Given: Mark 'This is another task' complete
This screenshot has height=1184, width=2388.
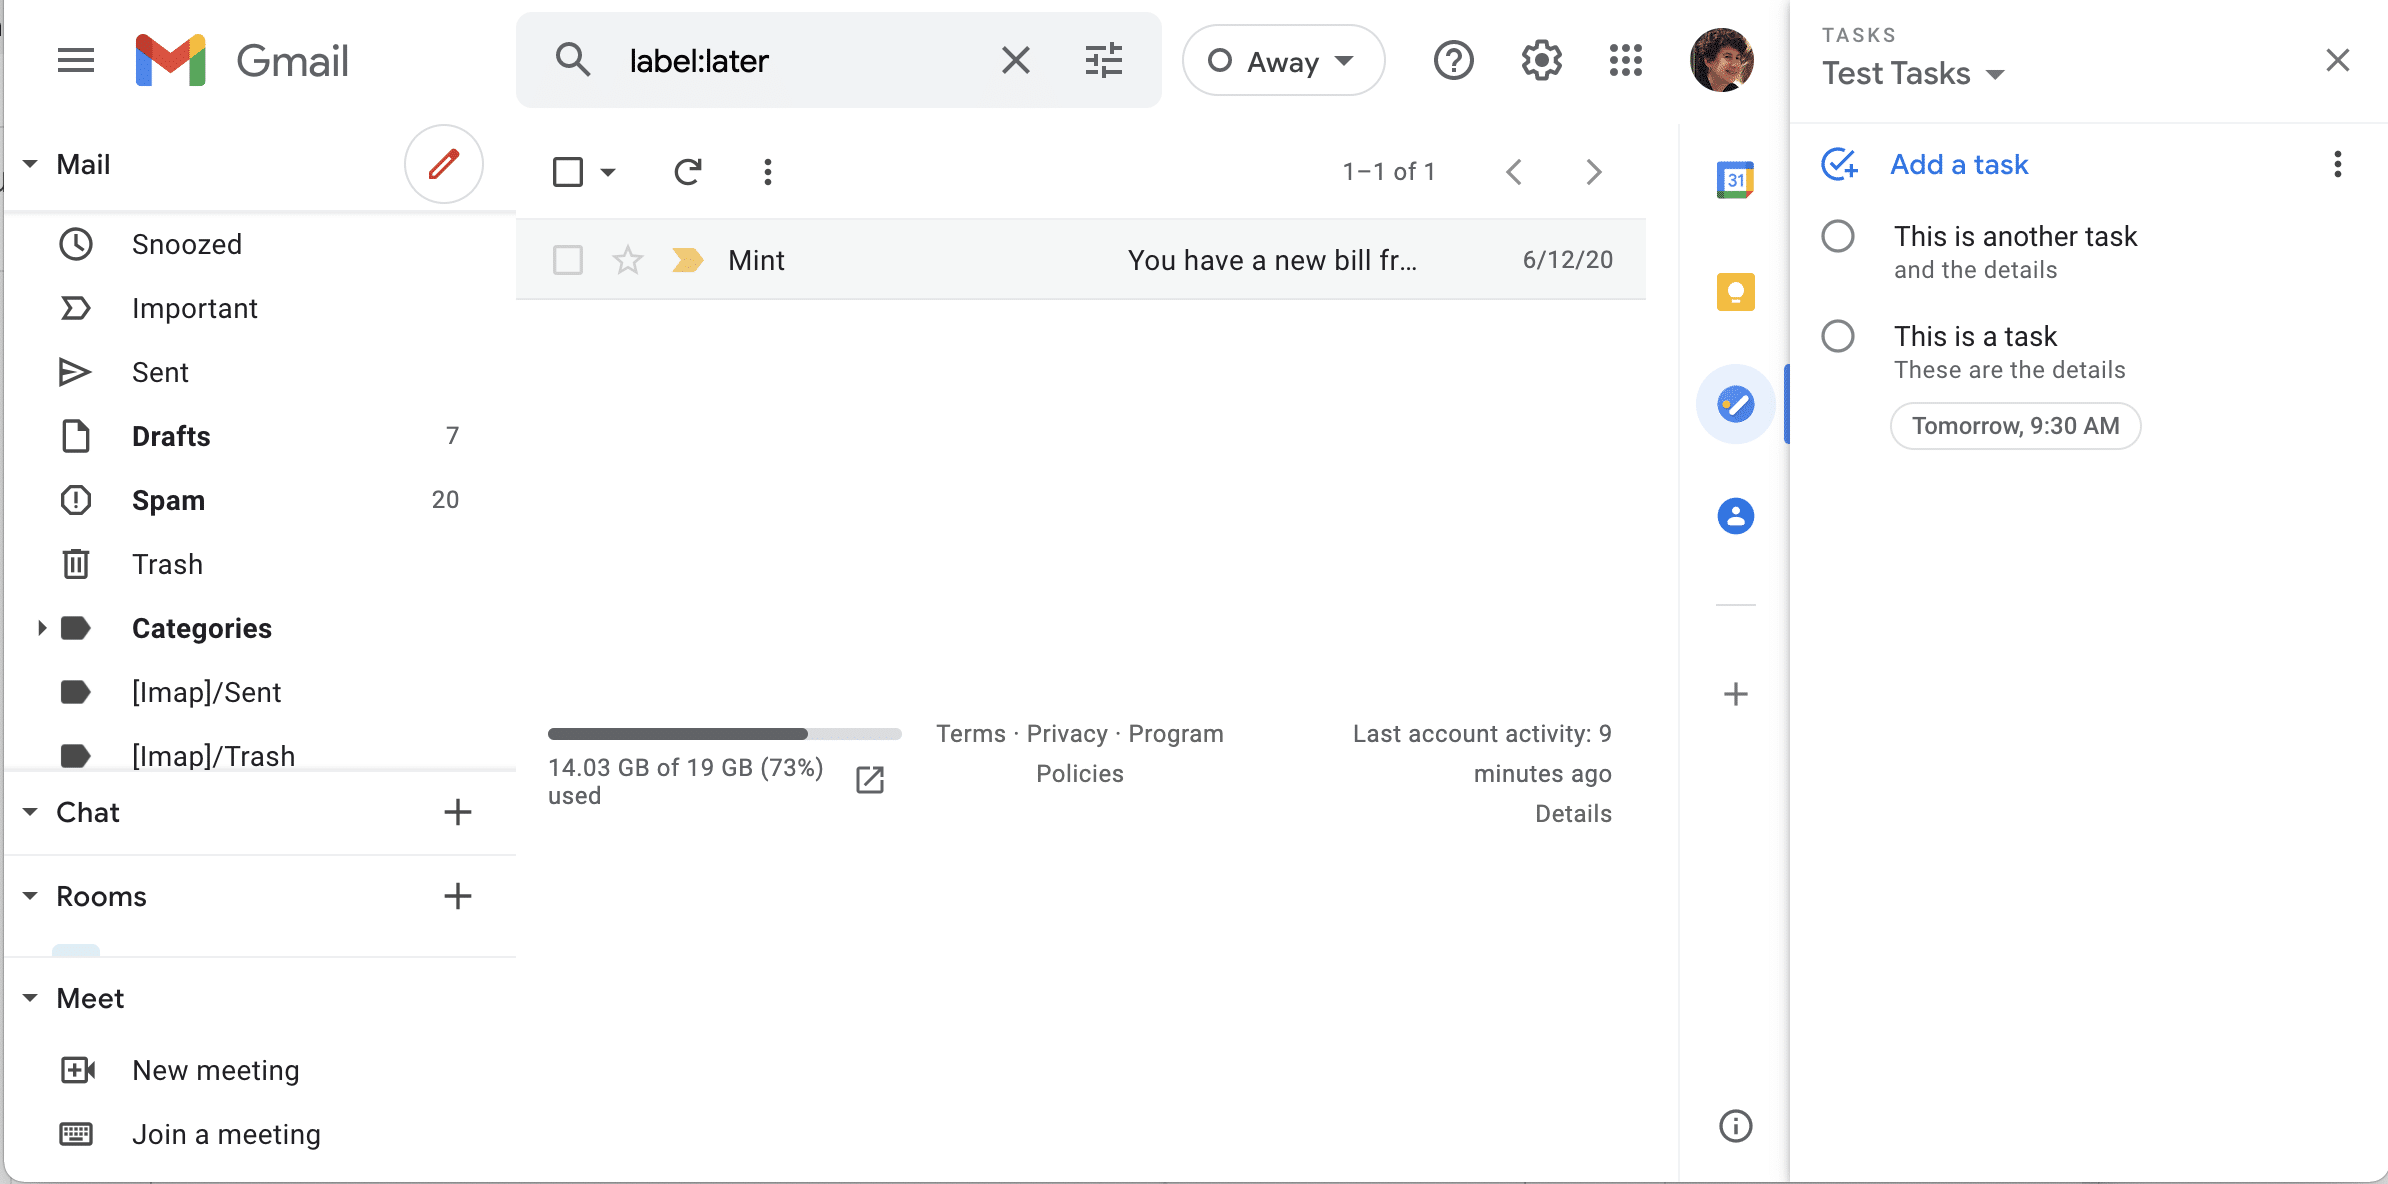Looking at the screenshot, I should [x=1837, y=237].
